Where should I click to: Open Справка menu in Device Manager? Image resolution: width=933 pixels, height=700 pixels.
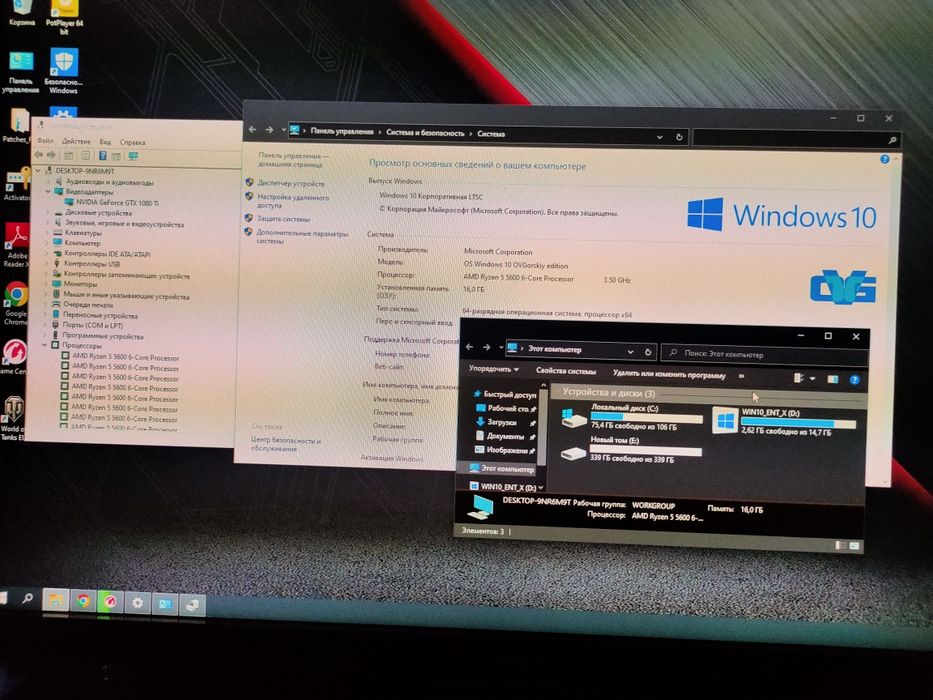tap(132, 142)
